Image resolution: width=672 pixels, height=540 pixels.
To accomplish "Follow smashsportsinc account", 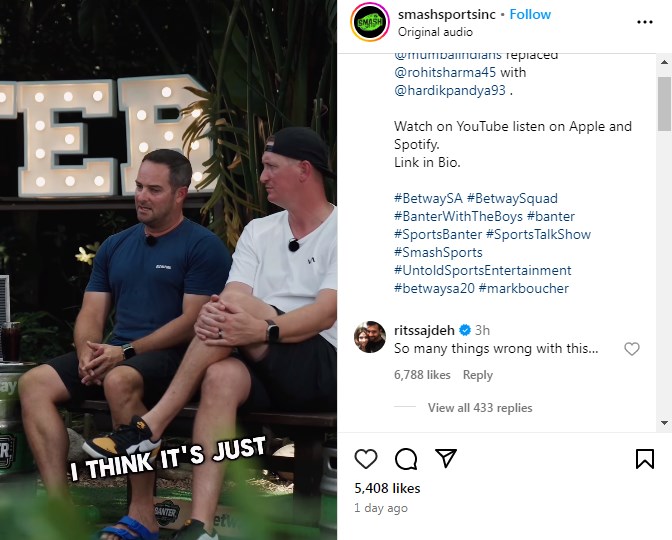I will click(x=530, y=14).
